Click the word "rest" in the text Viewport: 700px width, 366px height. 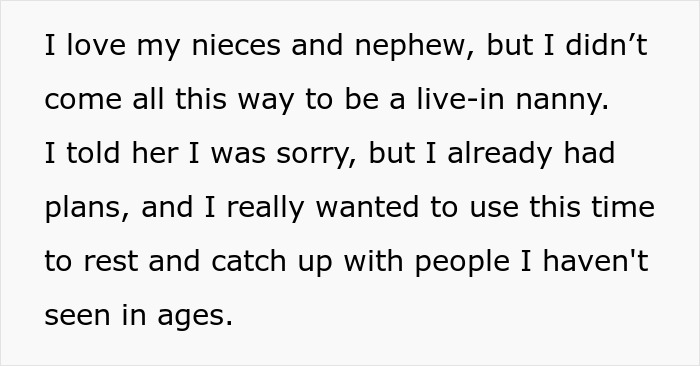click(110, 262)
